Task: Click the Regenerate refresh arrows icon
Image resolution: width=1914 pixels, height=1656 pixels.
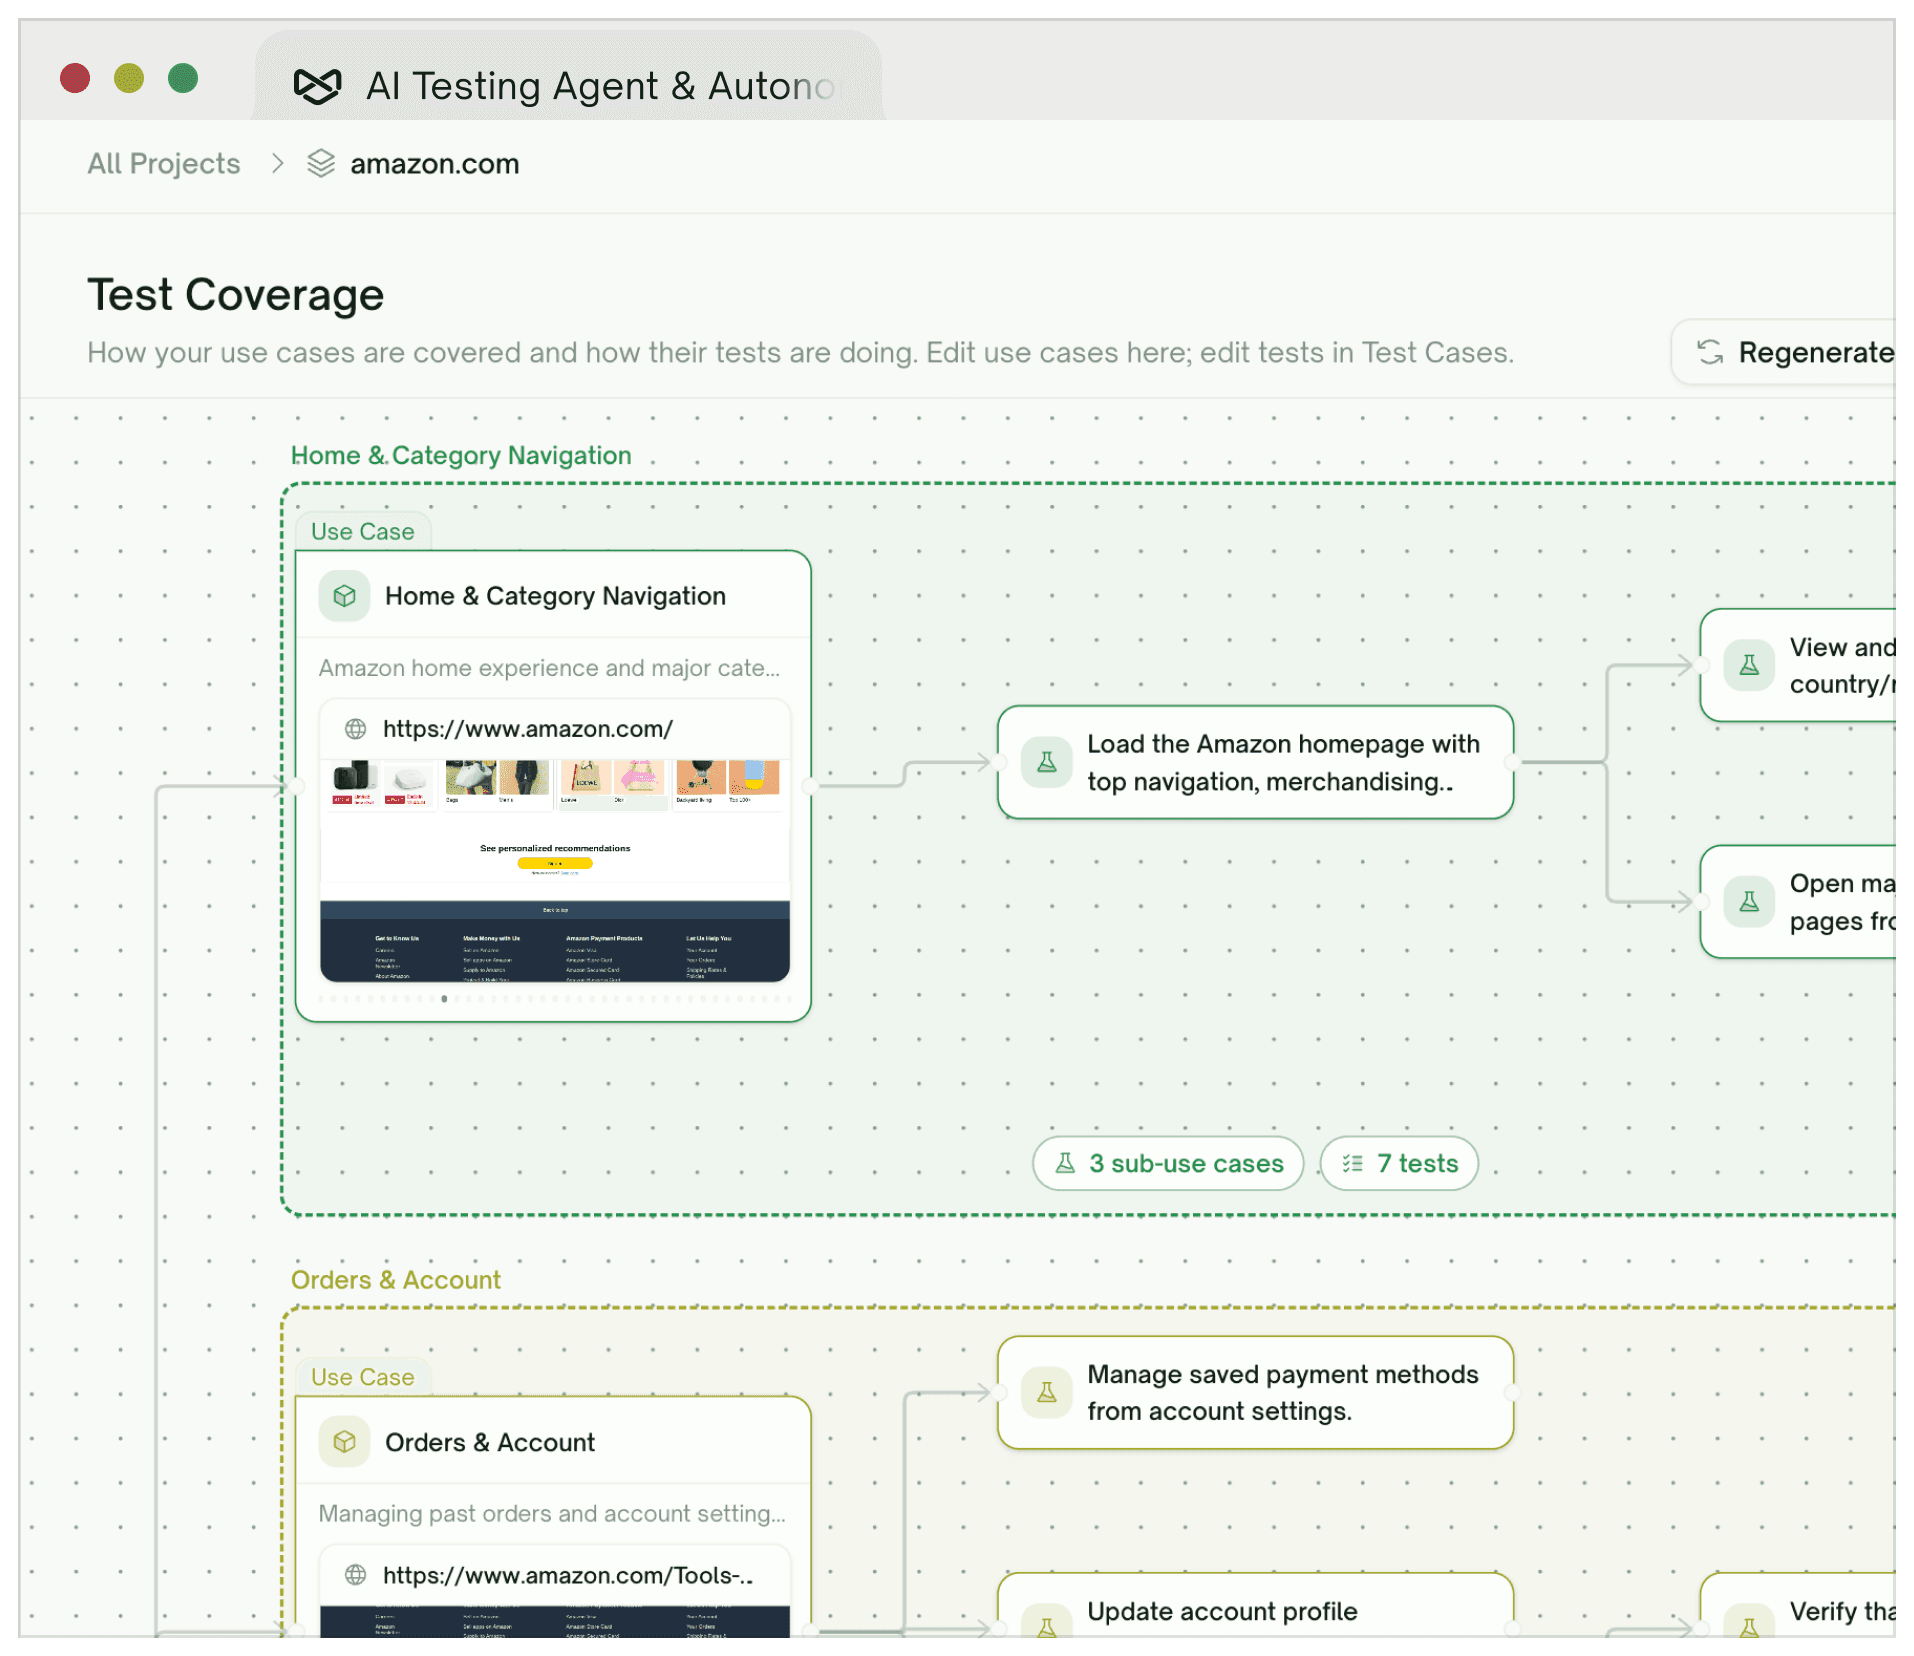Action: pos(1710,352)
